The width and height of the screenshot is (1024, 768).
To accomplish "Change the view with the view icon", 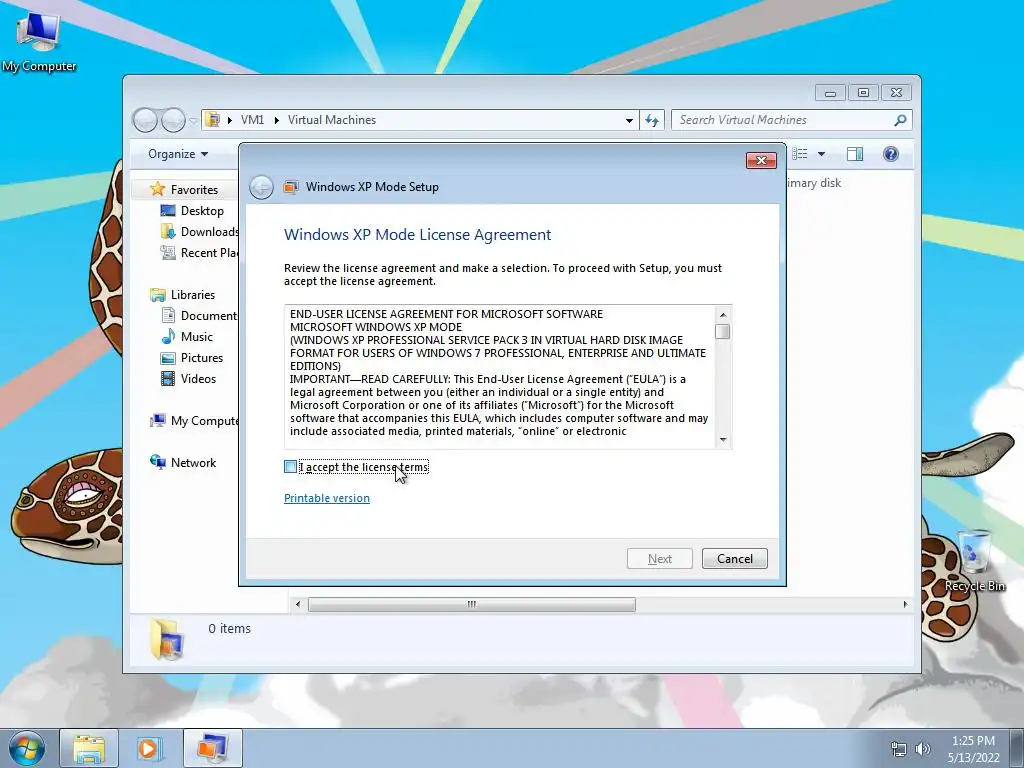I will tap(800, 154).
